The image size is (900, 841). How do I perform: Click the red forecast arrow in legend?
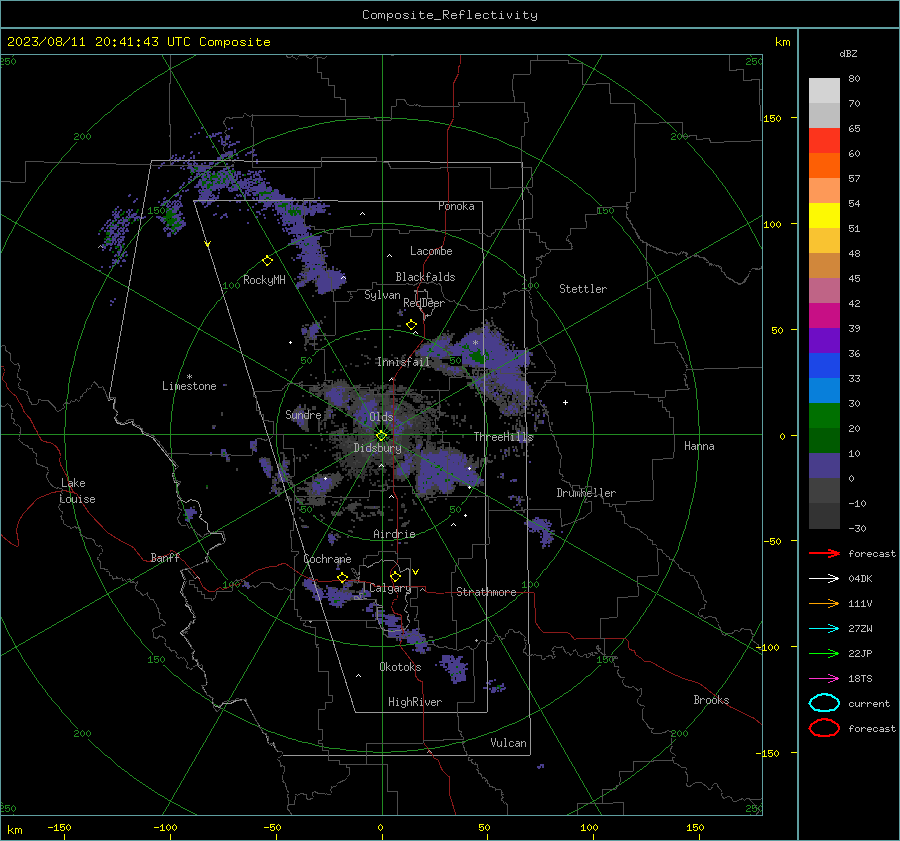[x=824, y=553]
